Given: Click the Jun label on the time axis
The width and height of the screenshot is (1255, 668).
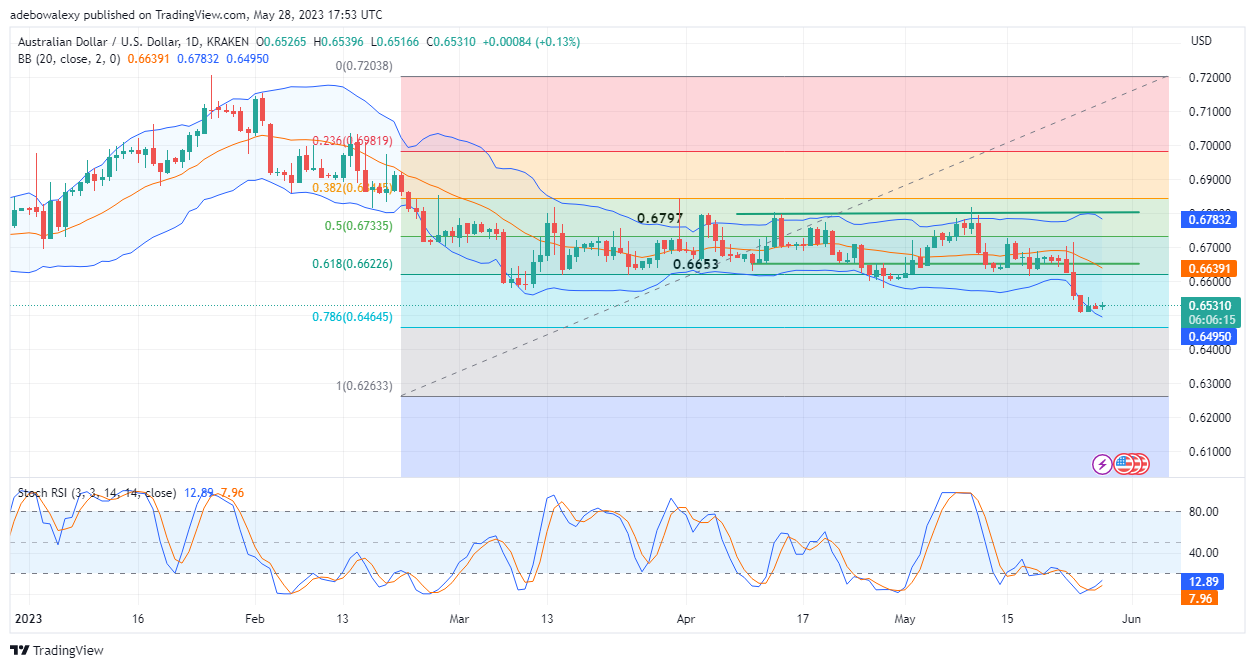Looking at the screenshot, I should (x=1131, y=619).
